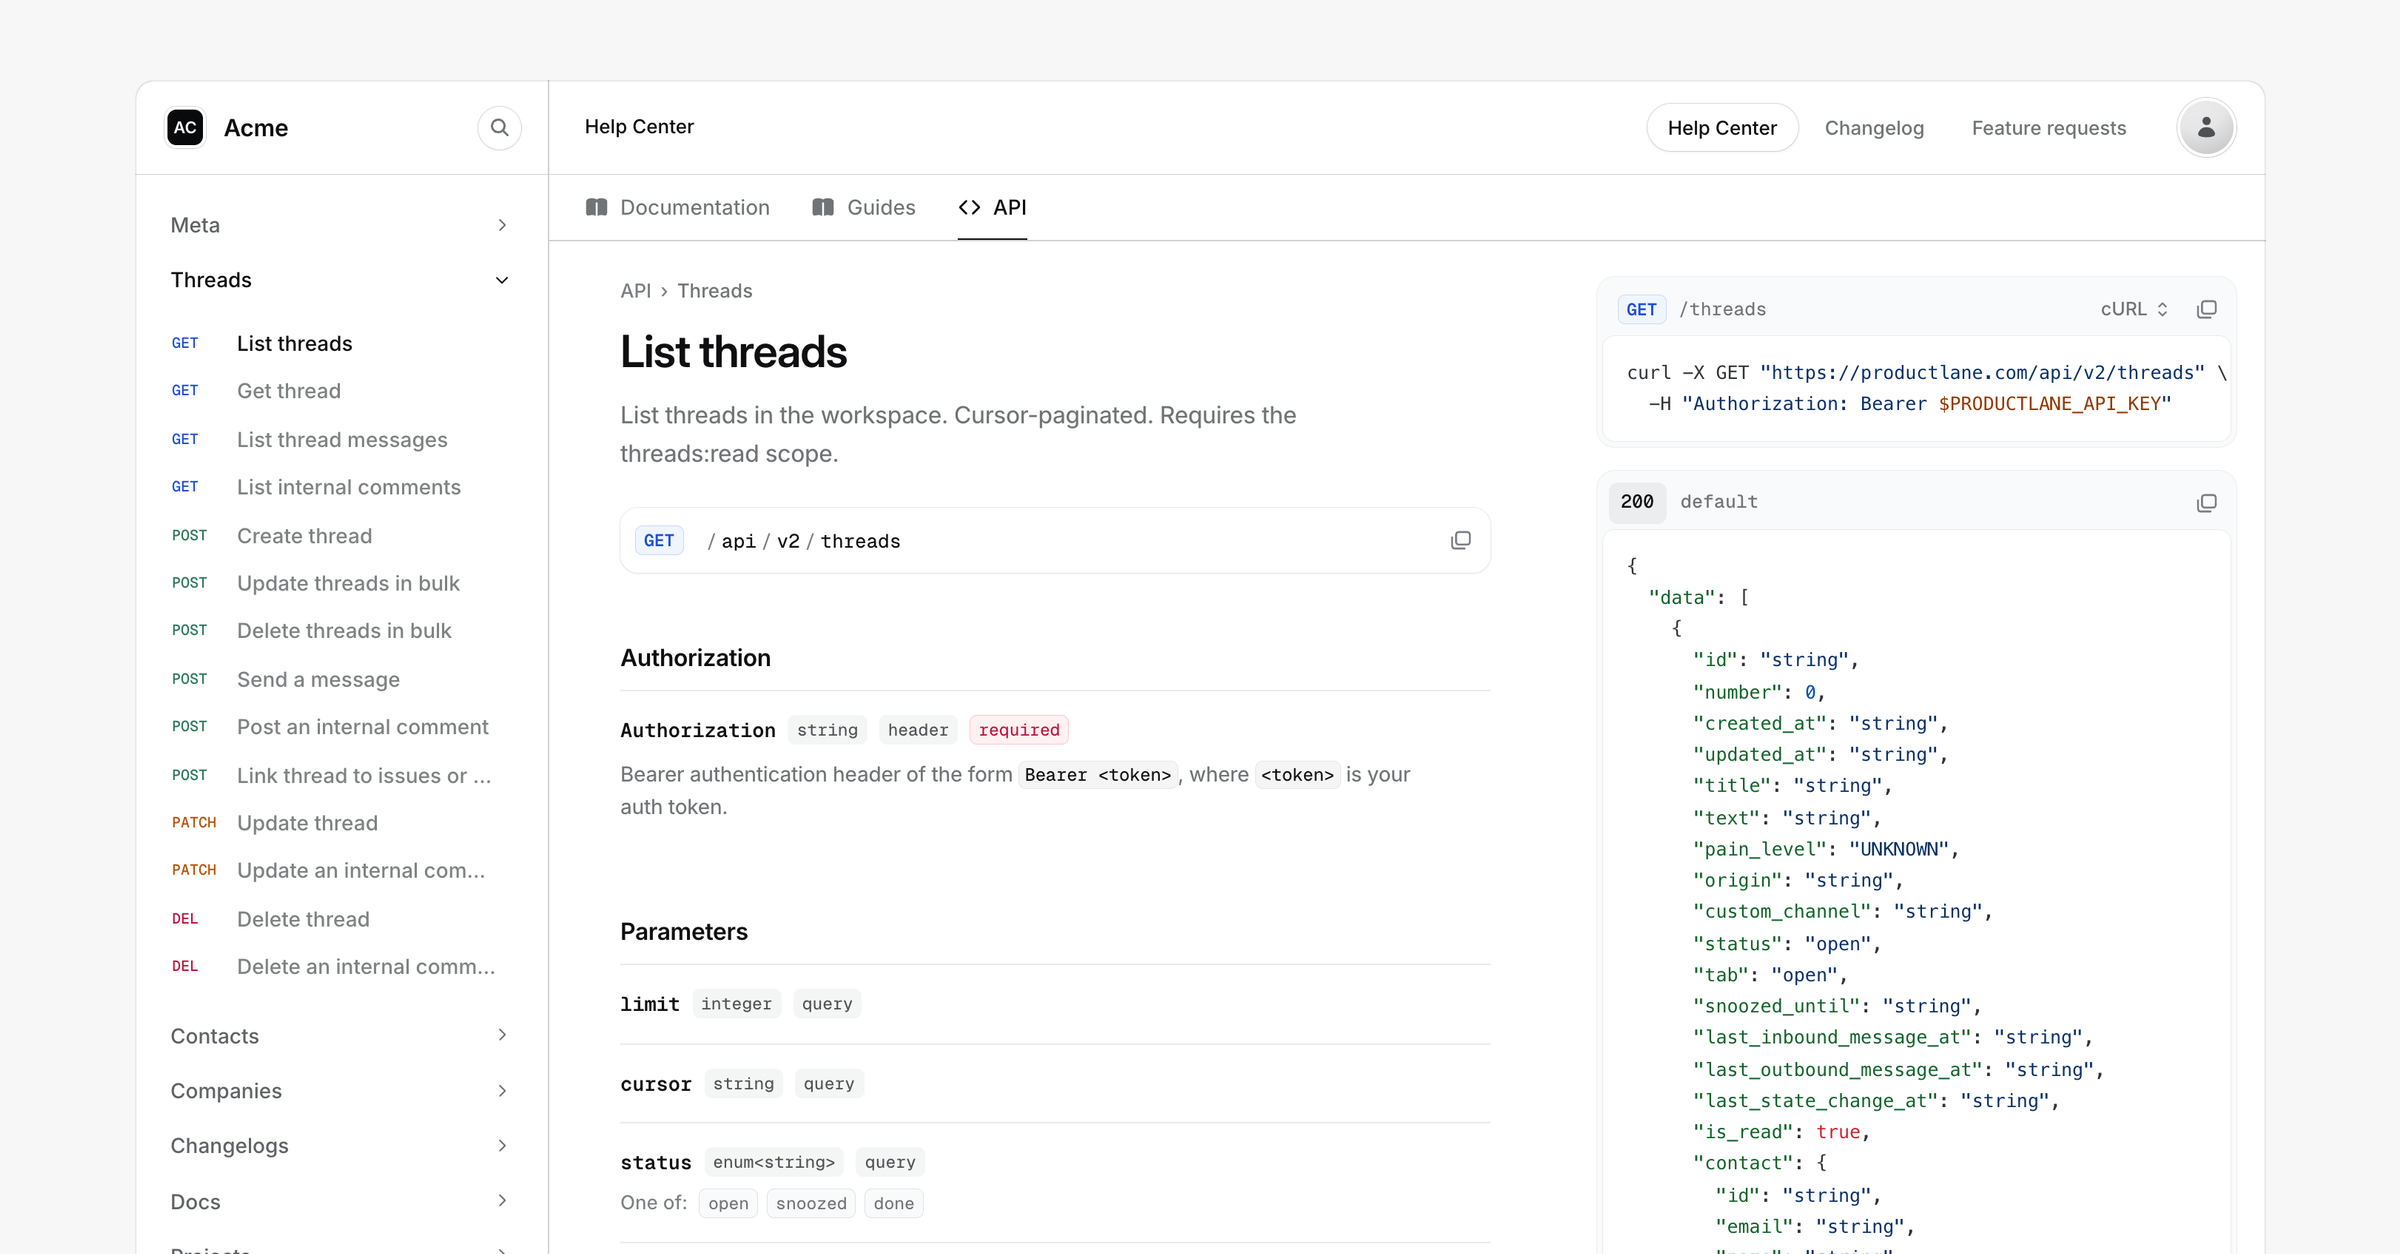The image size is (2400, 1254).
Task: Click the API code brackets icon
Action: [x=969, y=207]
